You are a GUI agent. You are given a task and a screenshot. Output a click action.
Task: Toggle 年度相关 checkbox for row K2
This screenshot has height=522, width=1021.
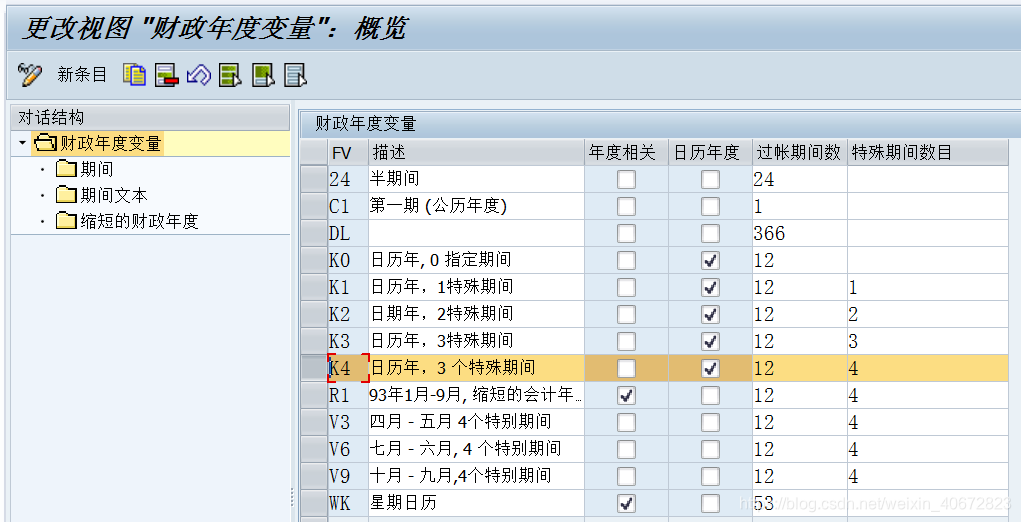click(626, 314)
